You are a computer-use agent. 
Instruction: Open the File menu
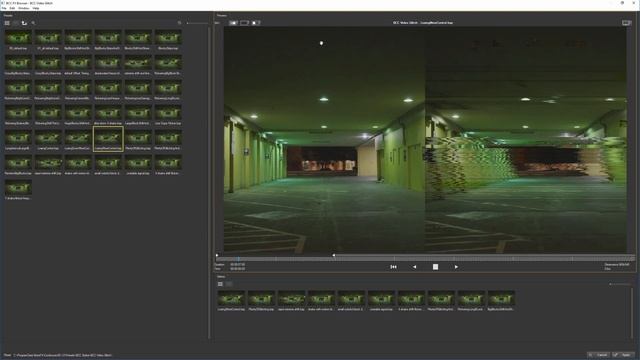coord(4,8)
